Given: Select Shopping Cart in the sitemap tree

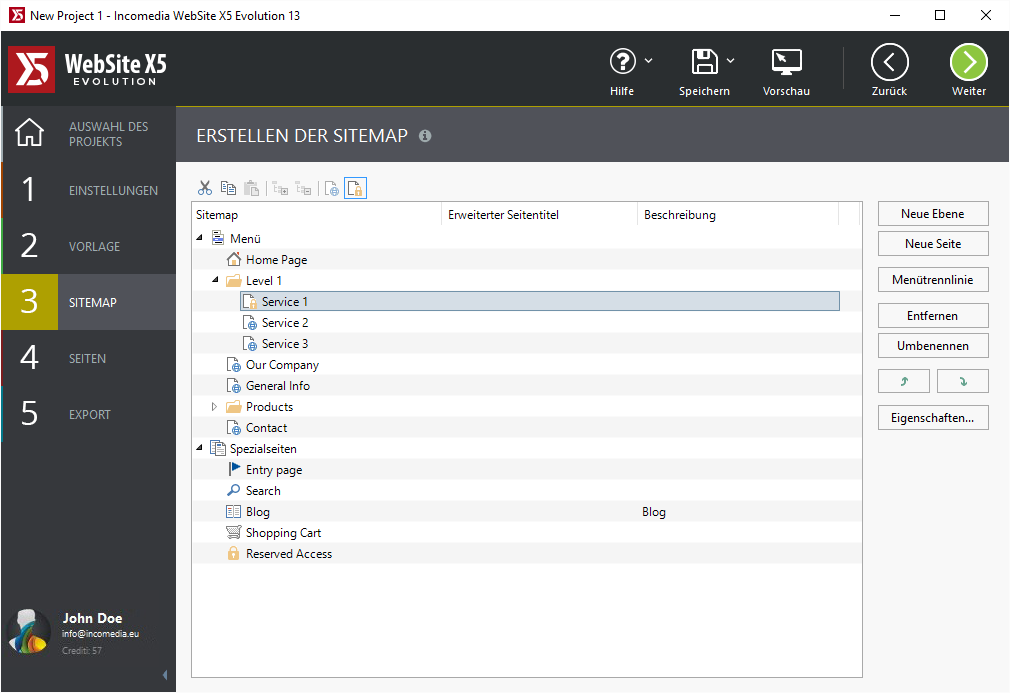Looking at the screenshot, I should click(x=283, y=533).
